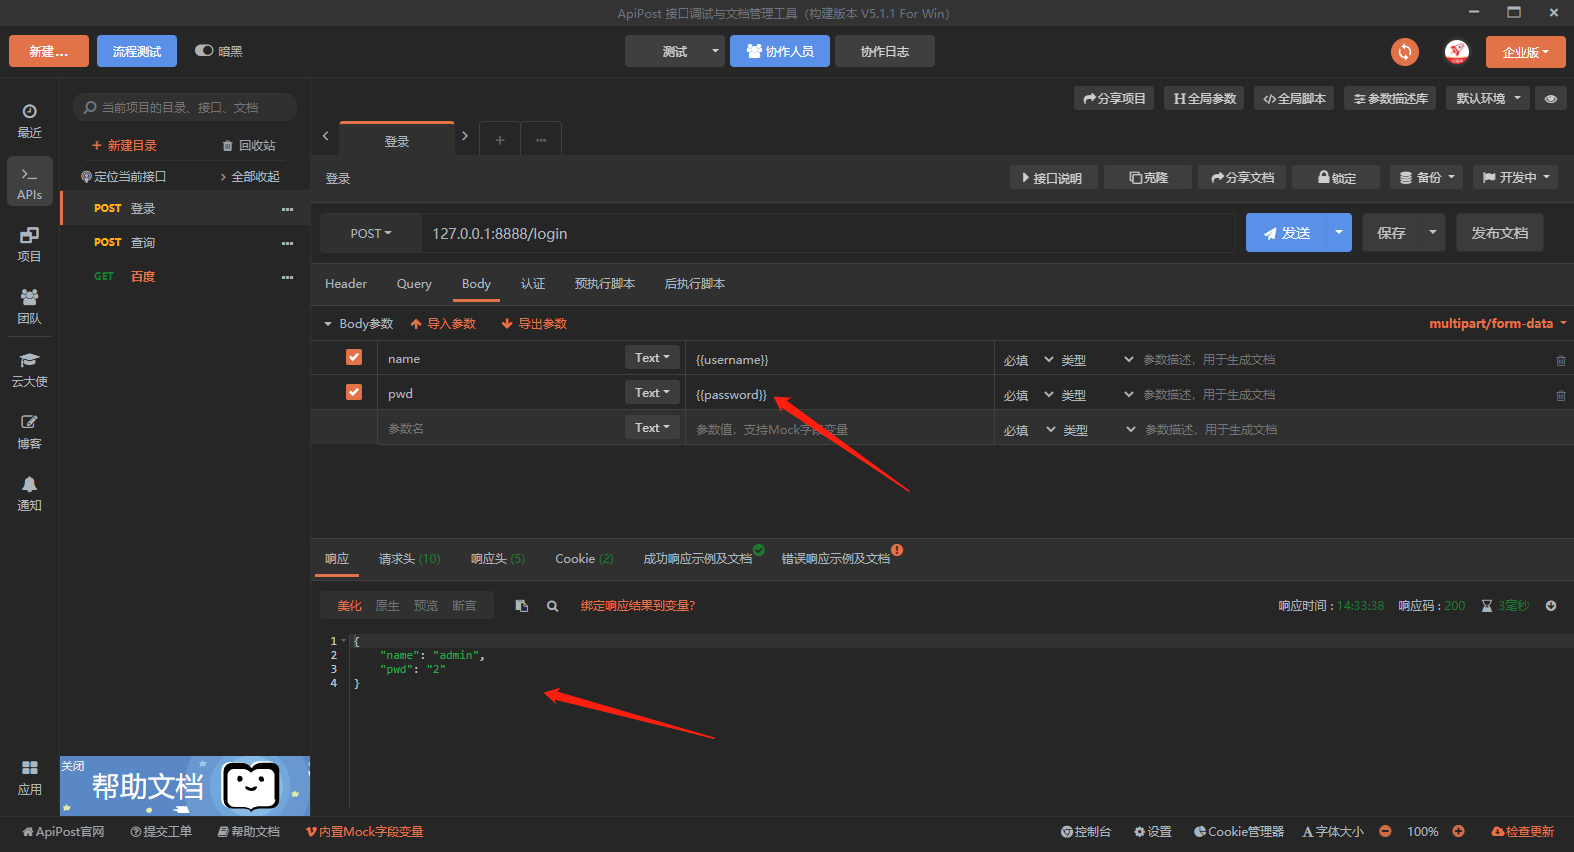Switch to the Header tab
Screen dimensions: 1574x852
point(346,284)
